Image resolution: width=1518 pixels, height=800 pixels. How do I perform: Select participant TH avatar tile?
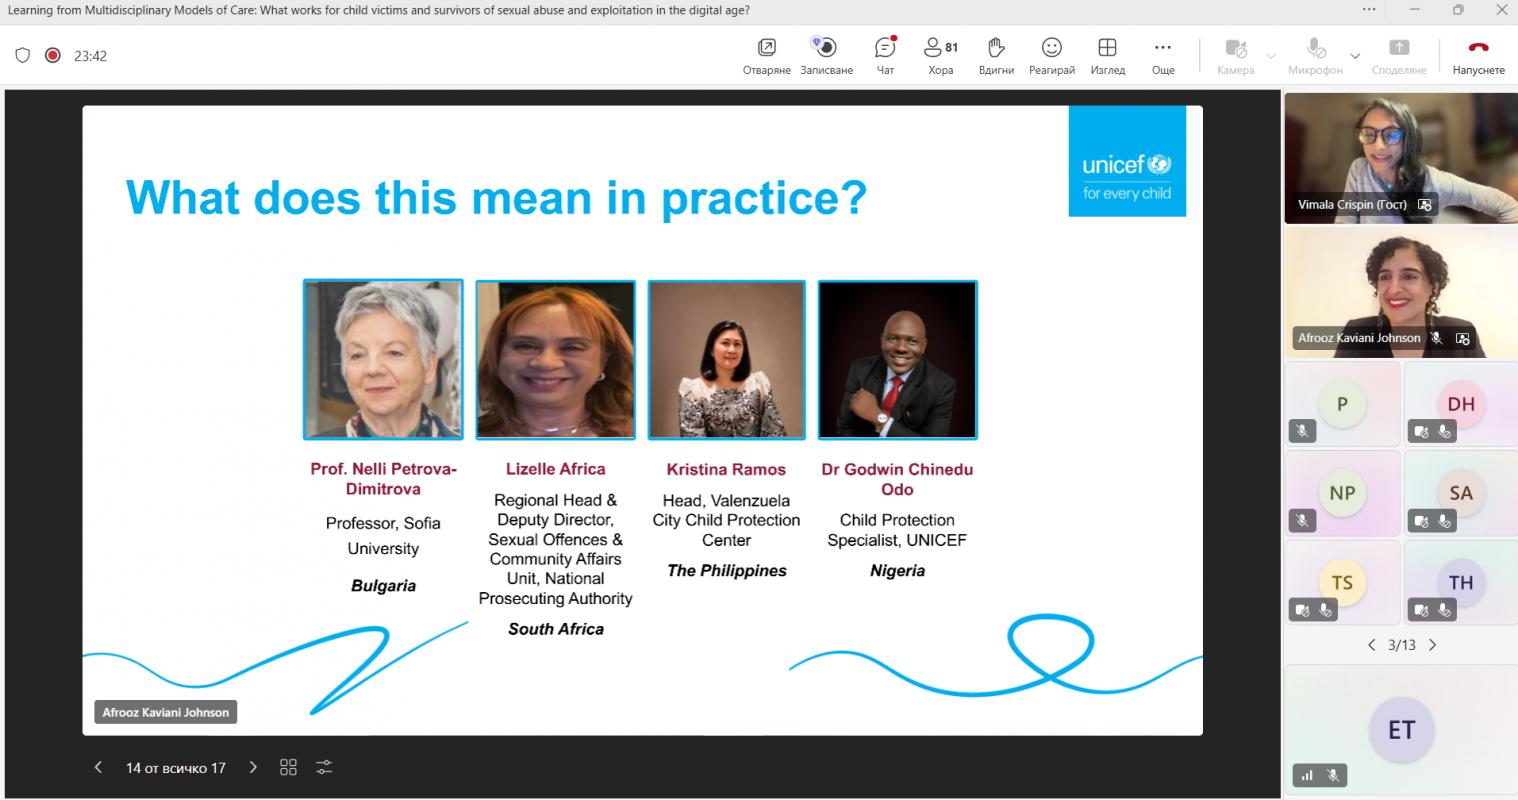(1461, 583)
